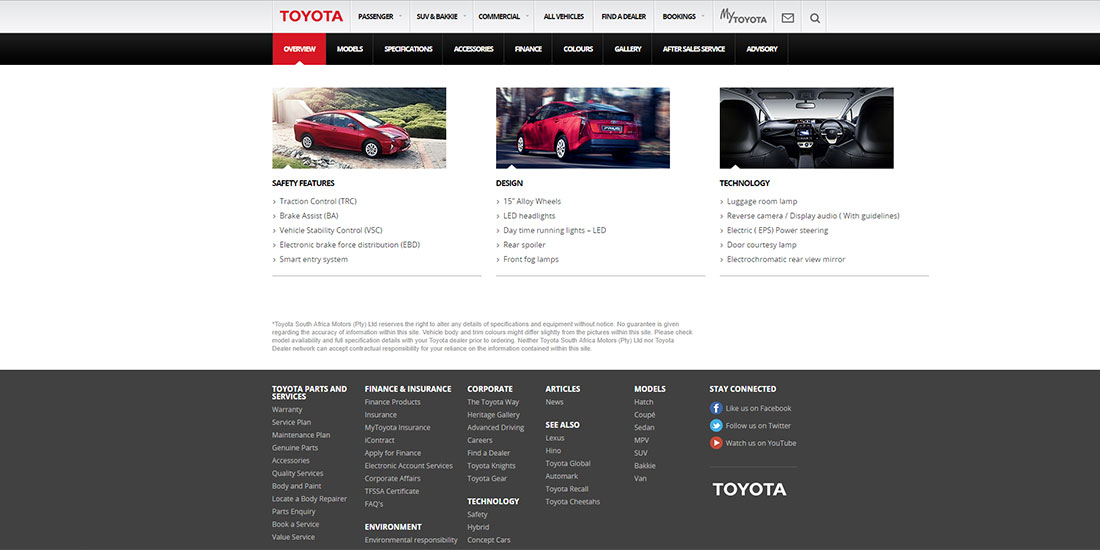Screen dimensions: 1100x550
Task: Switch to the Advisory tab
Action: click(762, 49)
